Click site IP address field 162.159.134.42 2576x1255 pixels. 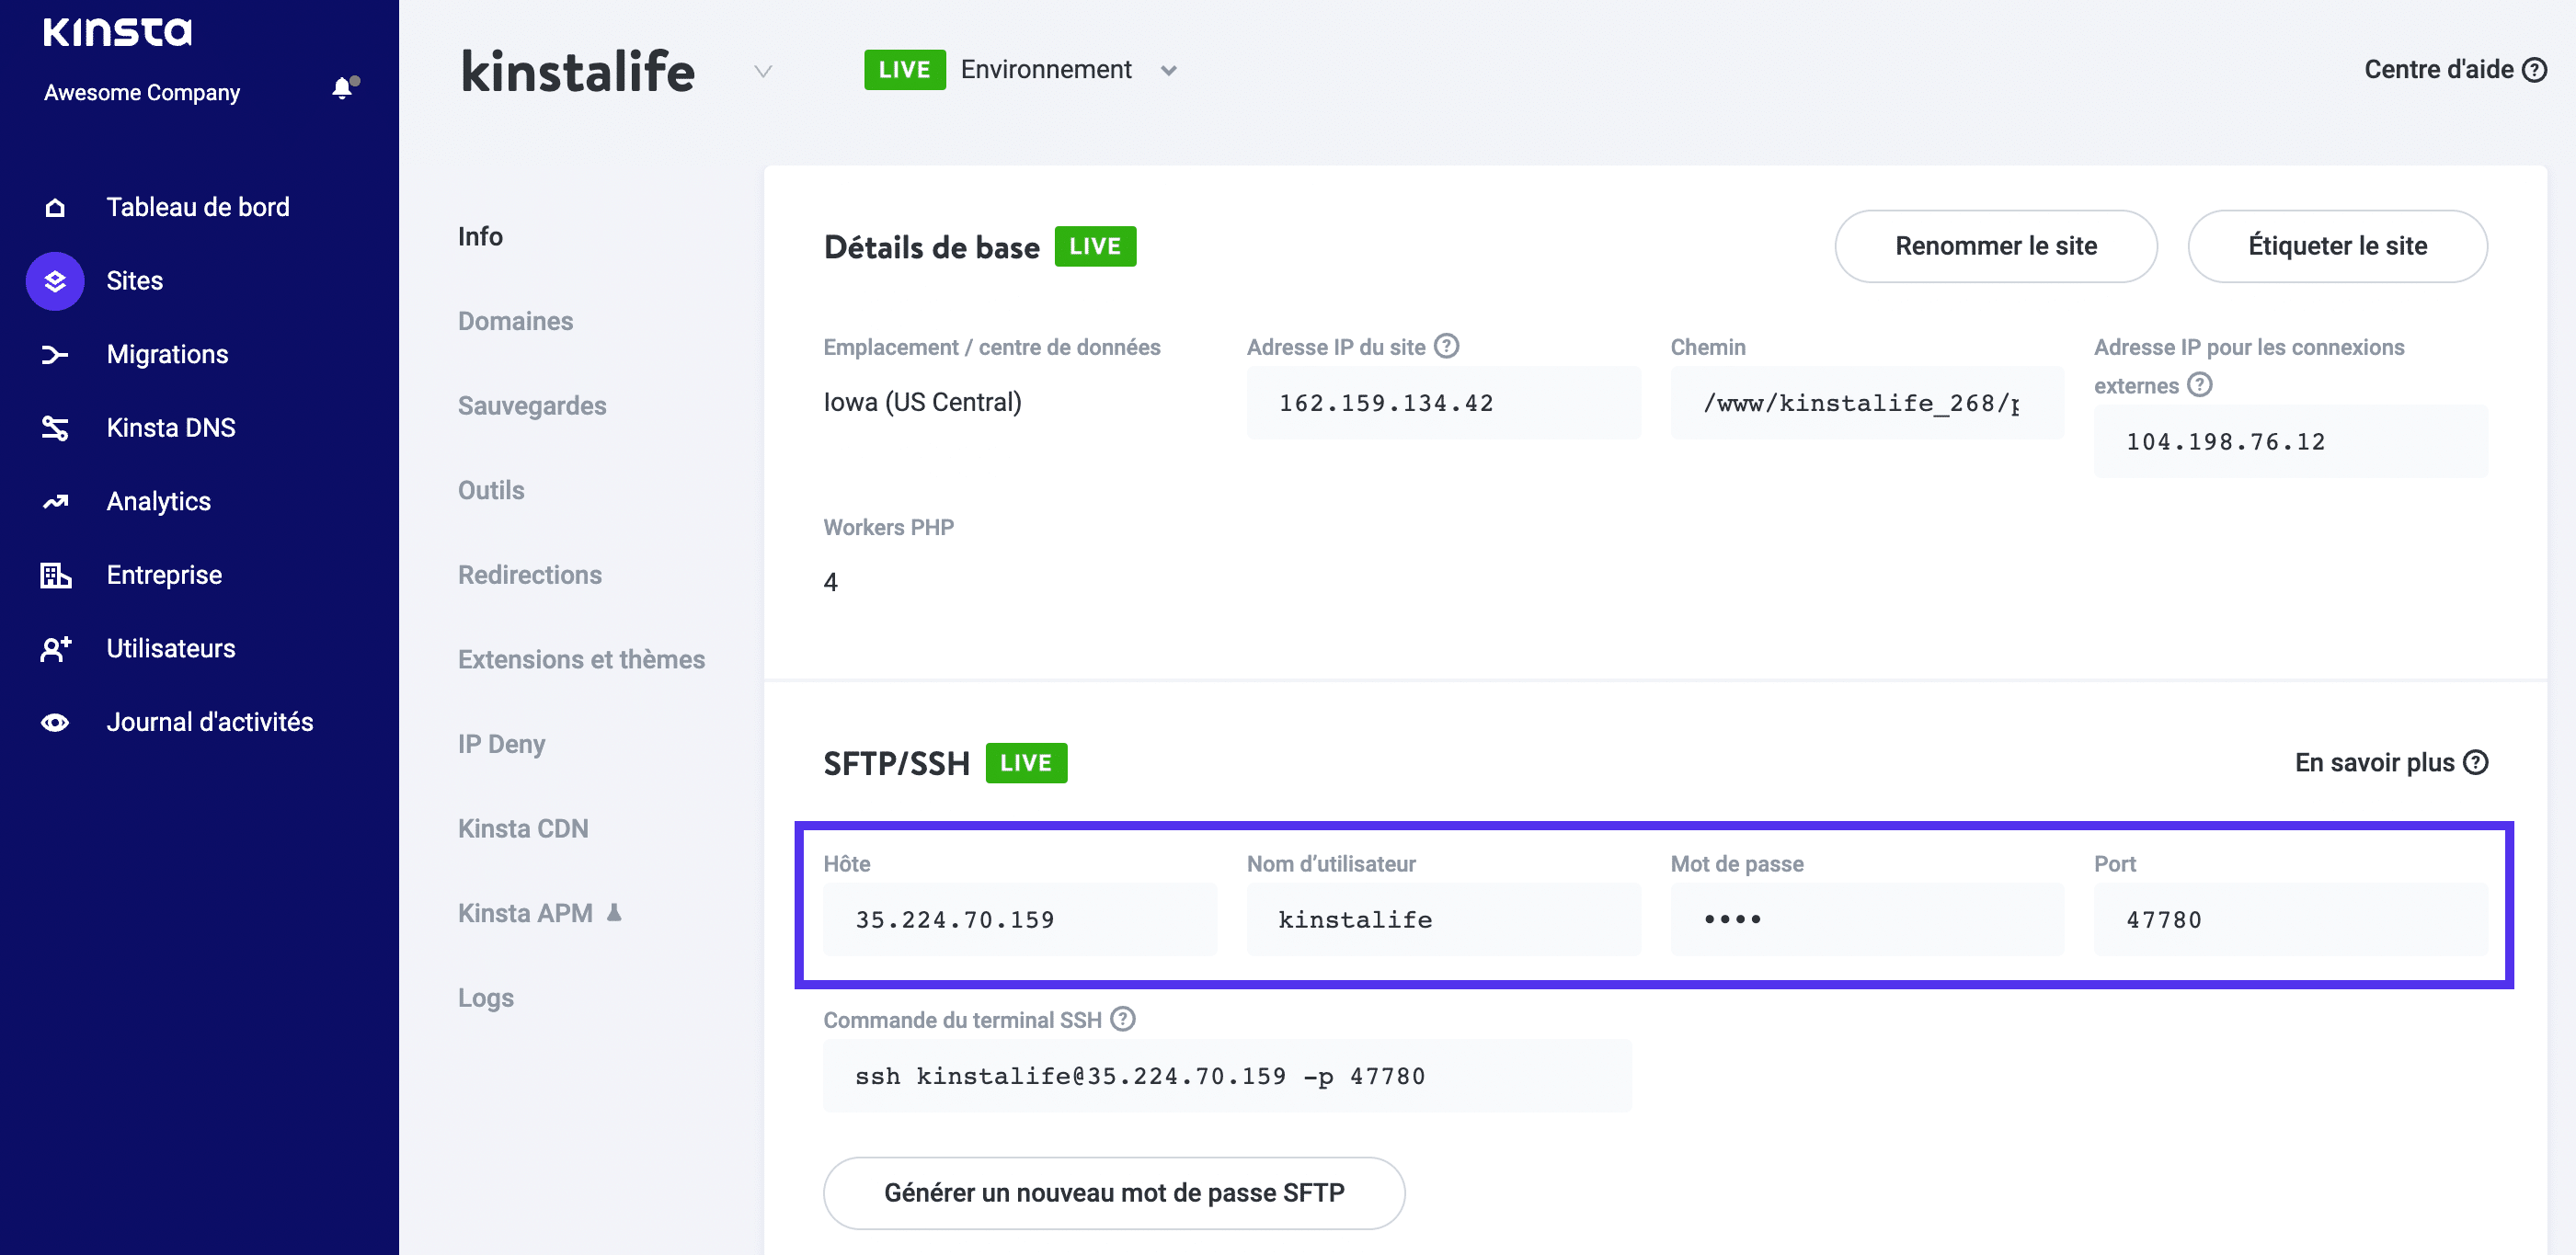[1443, 403]
